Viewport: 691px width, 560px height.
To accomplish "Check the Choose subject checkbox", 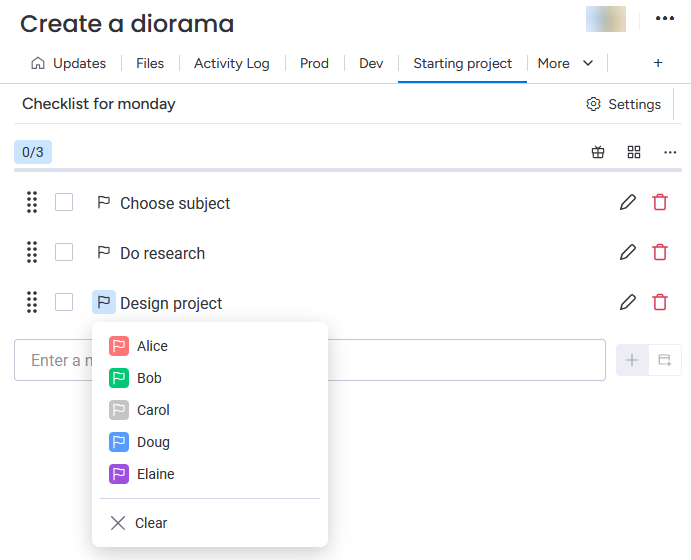I will point(64,203).
